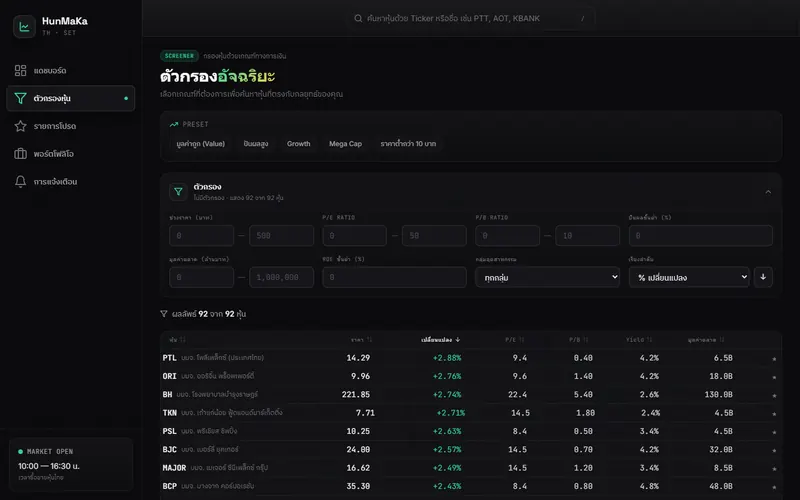Select the funnel icon in sidebar screener item
Viewport: 800px width, 500px height.
(20, 98)
